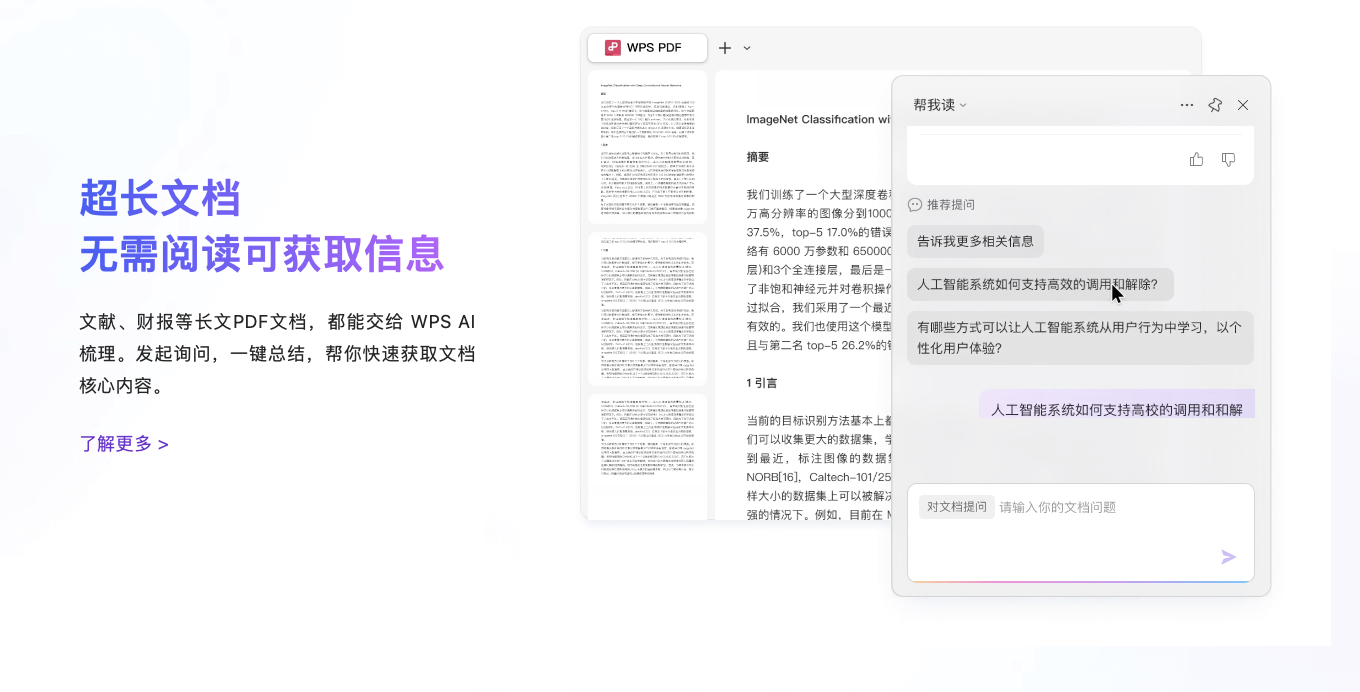Give a thumbs up to the answer
Screen dimensions: 1360x692
(1196, 159)
